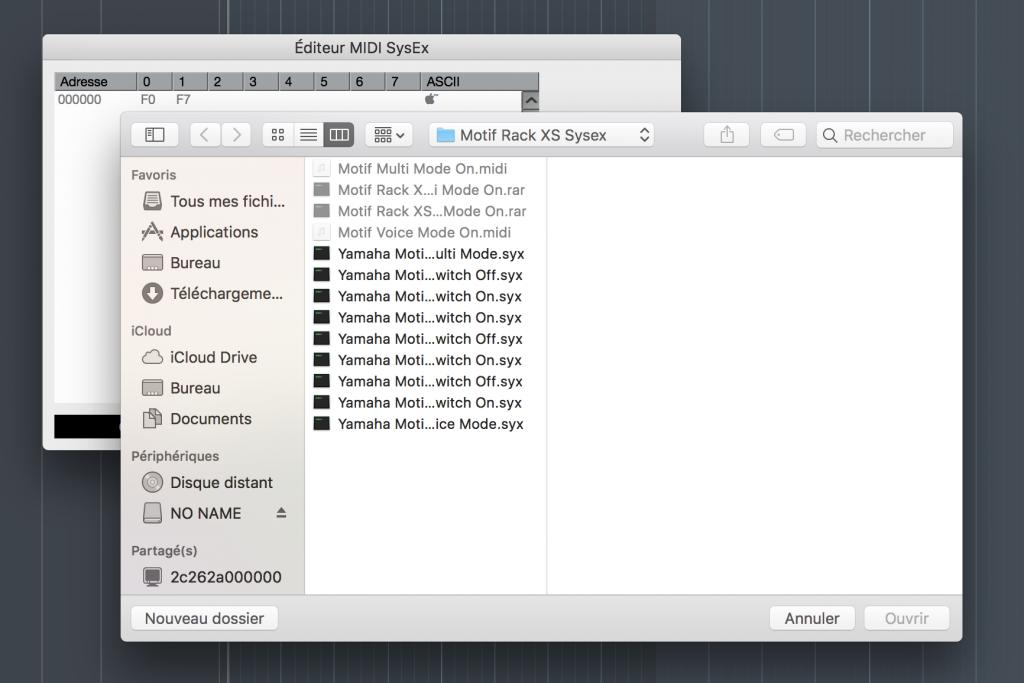Click the Bureau icon under Favoris
The image size is (1024, 683).
coord(152,262)
